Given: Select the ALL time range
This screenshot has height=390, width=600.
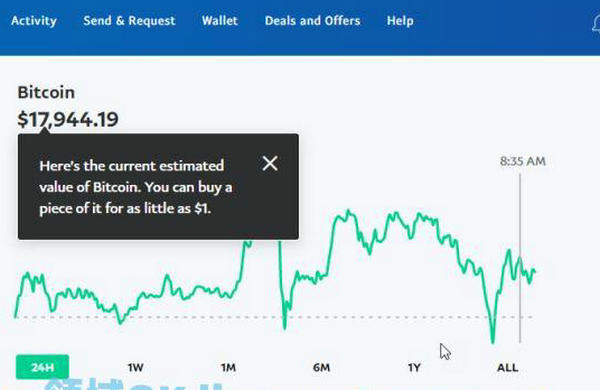Looking at the screenshot, I should pyautogui.click(x=507, y=367).
